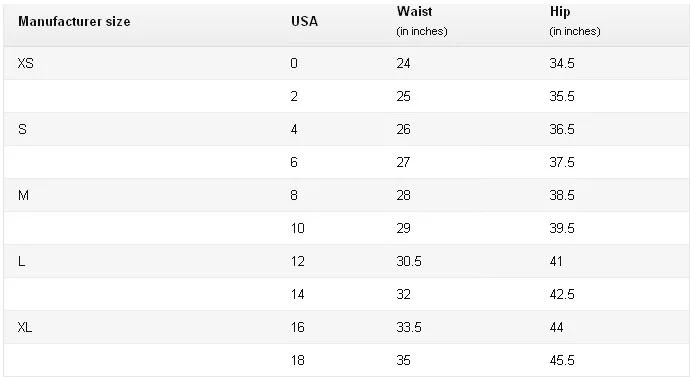
Task: Click the hip value 38.5
Action: coord(562,195)
